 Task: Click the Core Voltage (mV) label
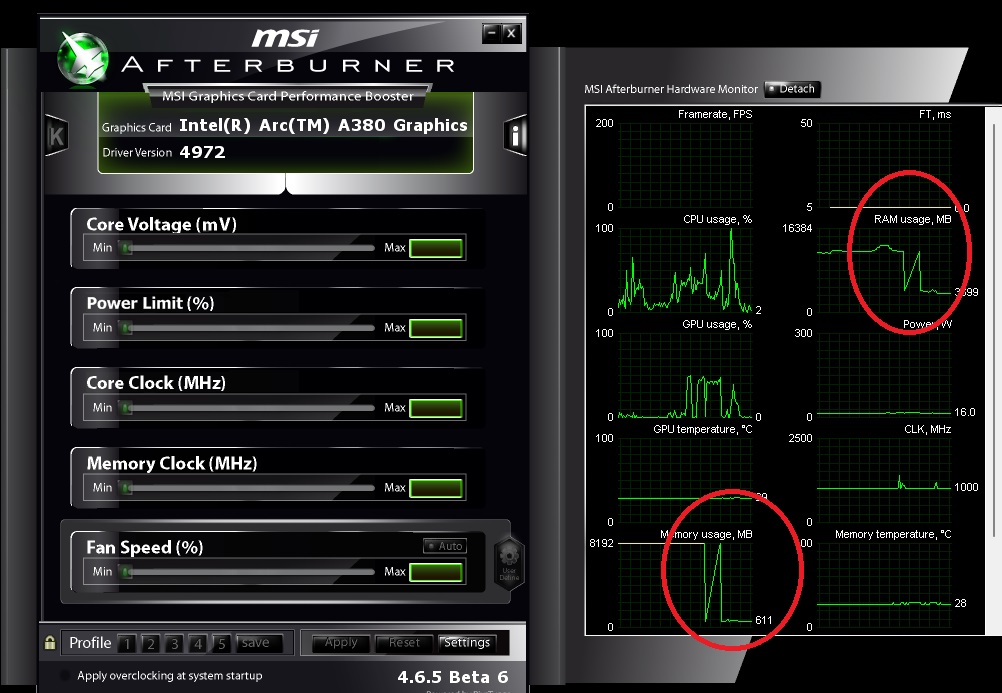click(x=162, y=224)
